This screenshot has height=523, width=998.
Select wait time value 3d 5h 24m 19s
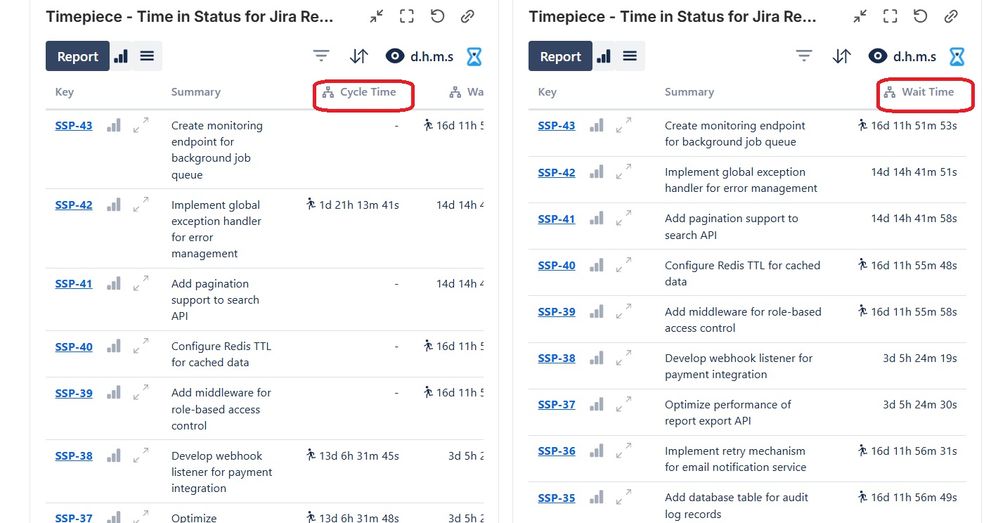(920, 358)
